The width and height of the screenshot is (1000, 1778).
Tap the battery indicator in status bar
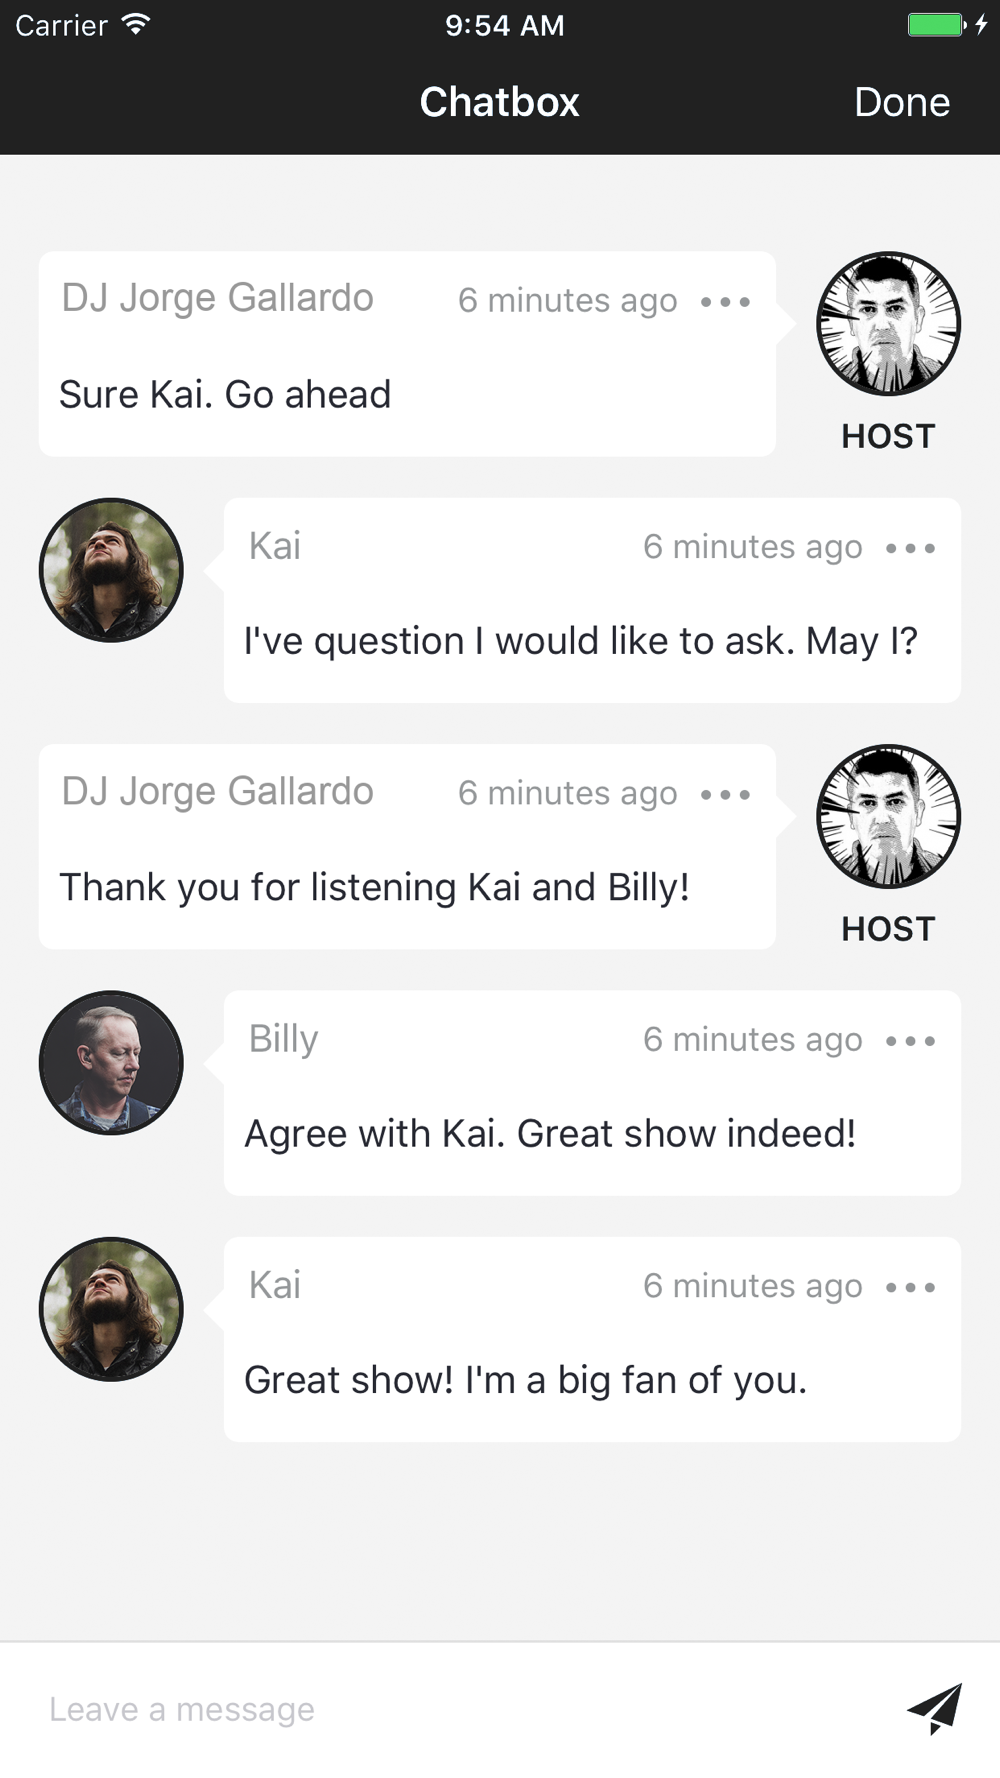click(937, 25)
